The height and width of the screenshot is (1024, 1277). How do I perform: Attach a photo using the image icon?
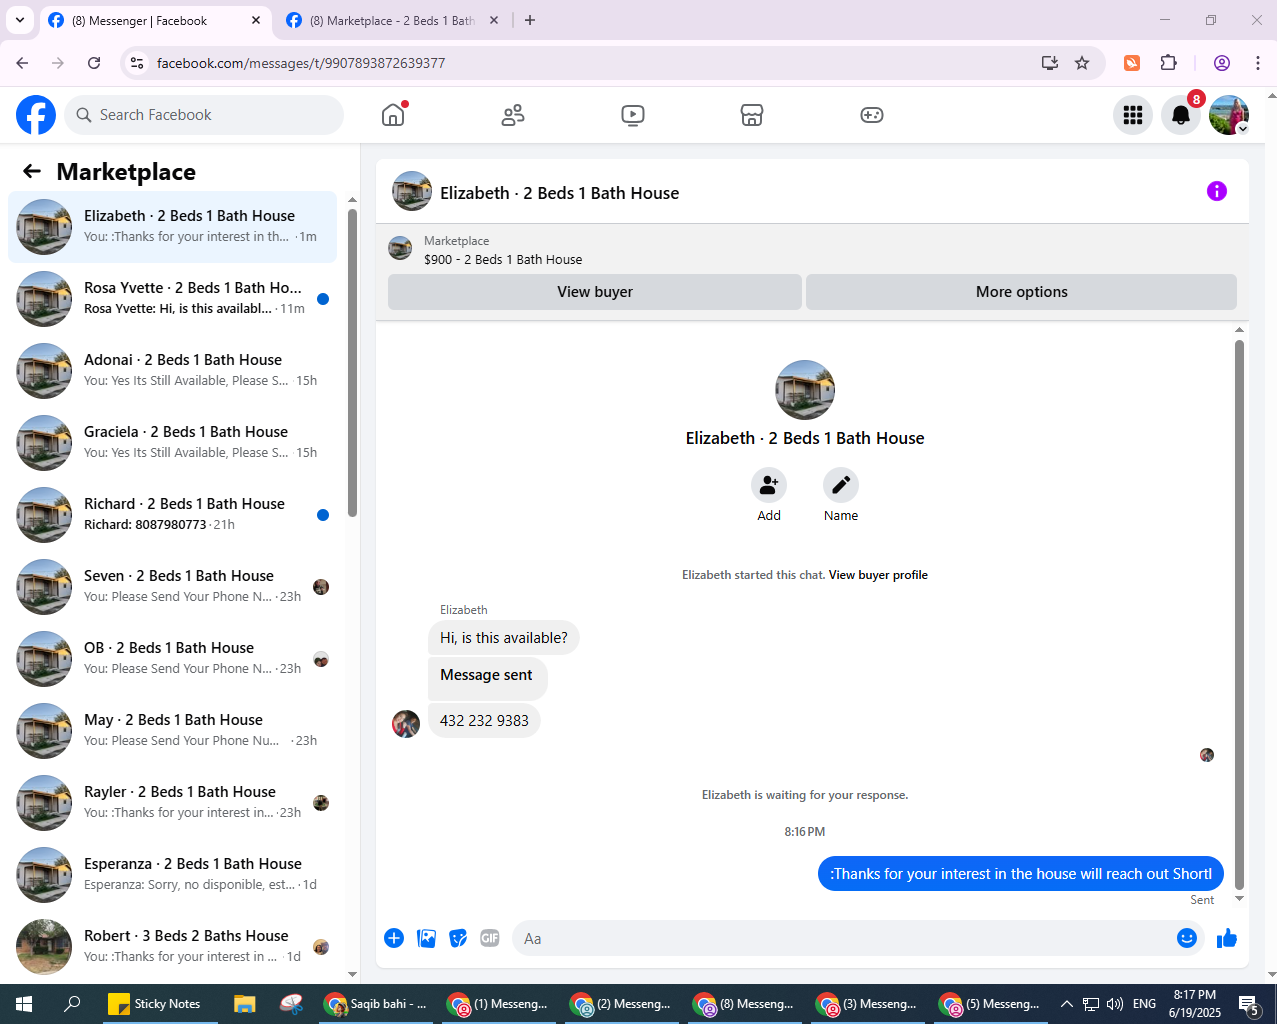tap(426, 938)
